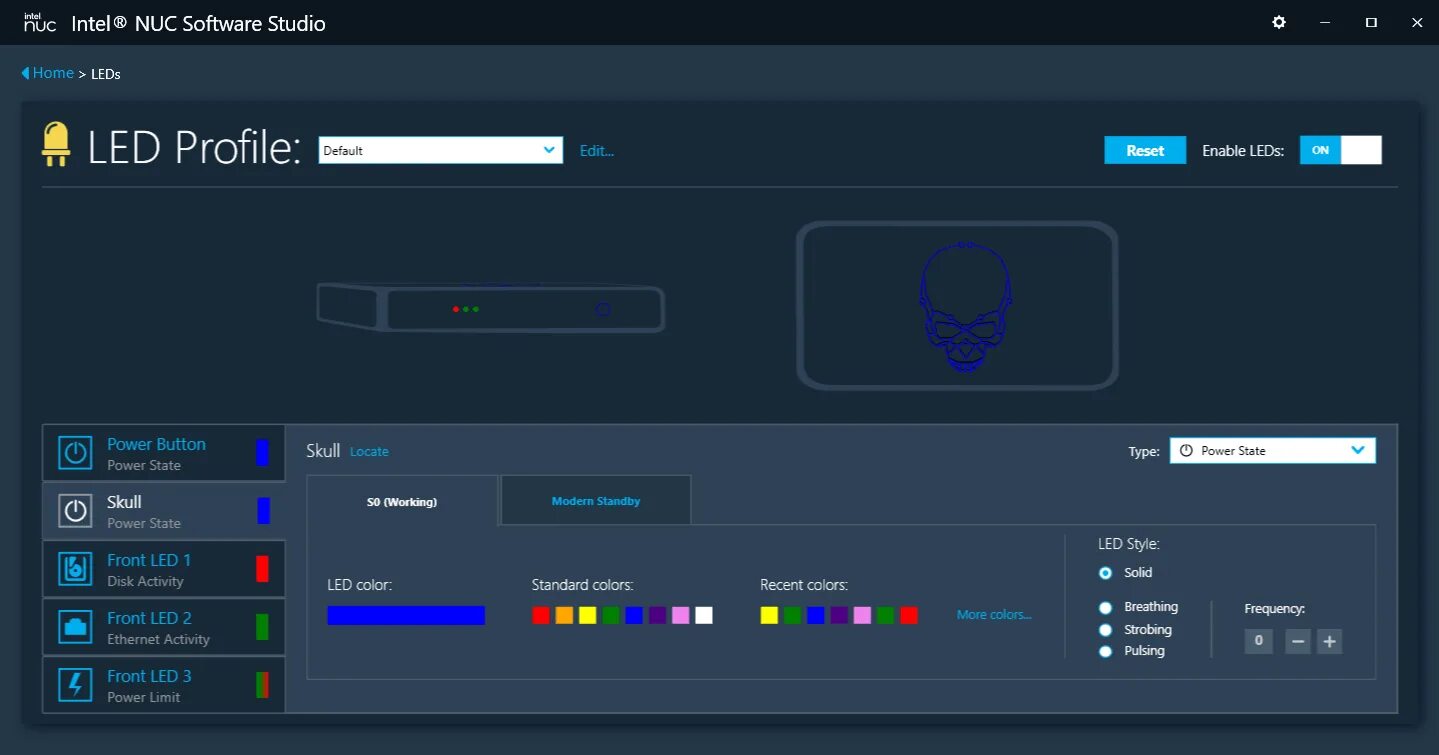The height and width of the screenshot is (755, 1439).
Task: Select the Pulsing LED style
Action: 1105,651
